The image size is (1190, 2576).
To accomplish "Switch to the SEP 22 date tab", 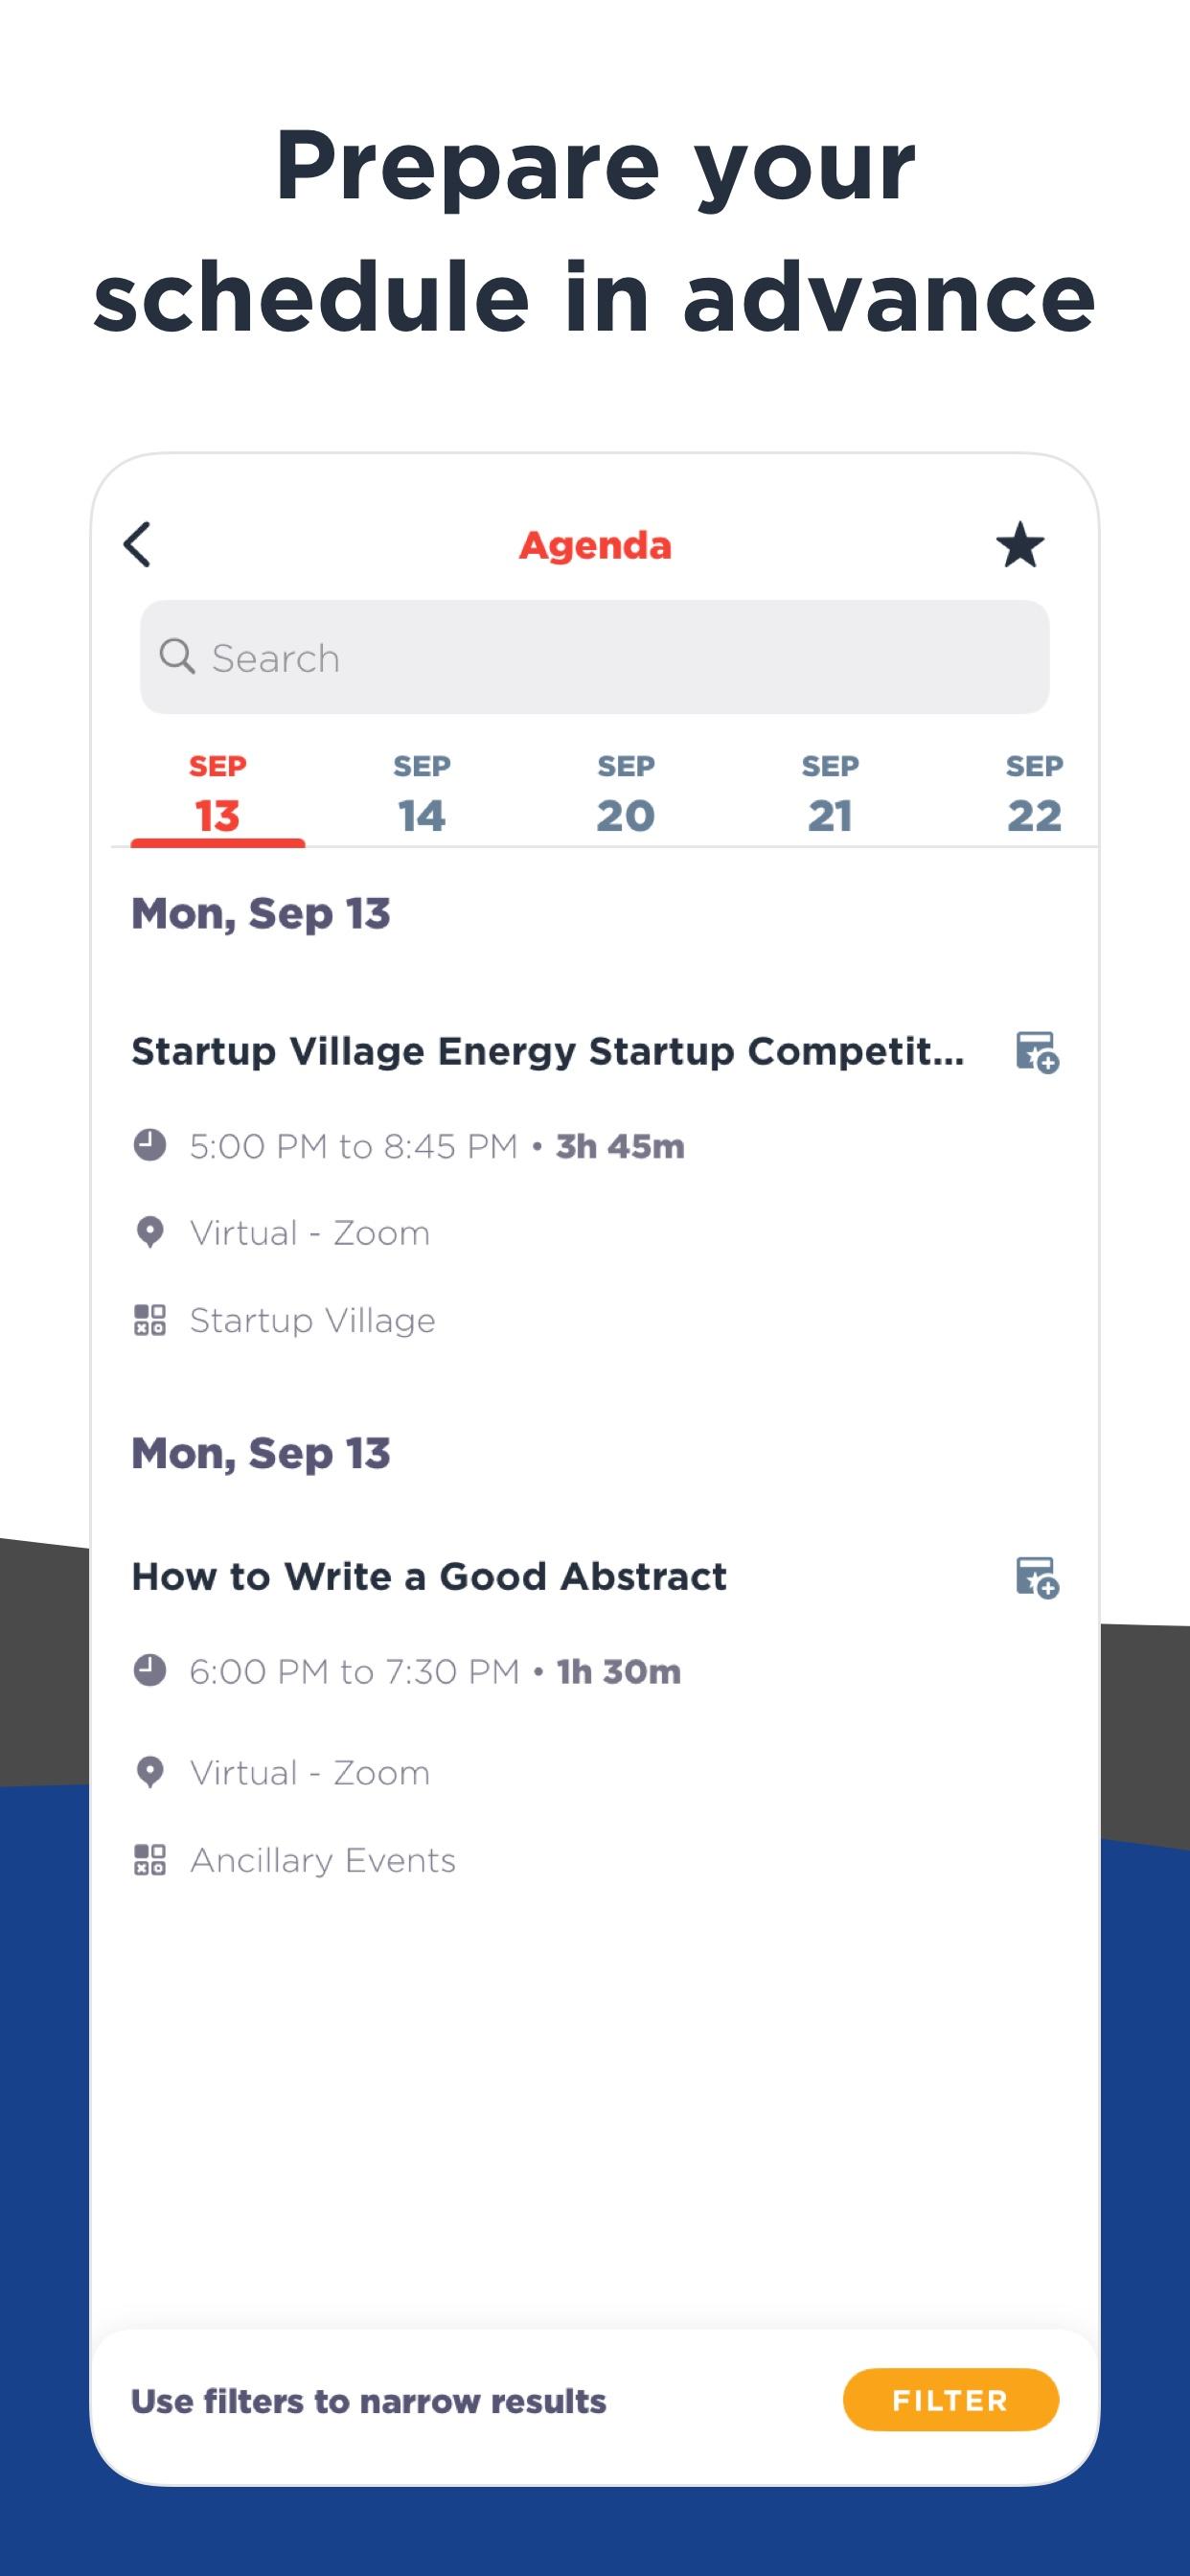I will point(1034,795).
